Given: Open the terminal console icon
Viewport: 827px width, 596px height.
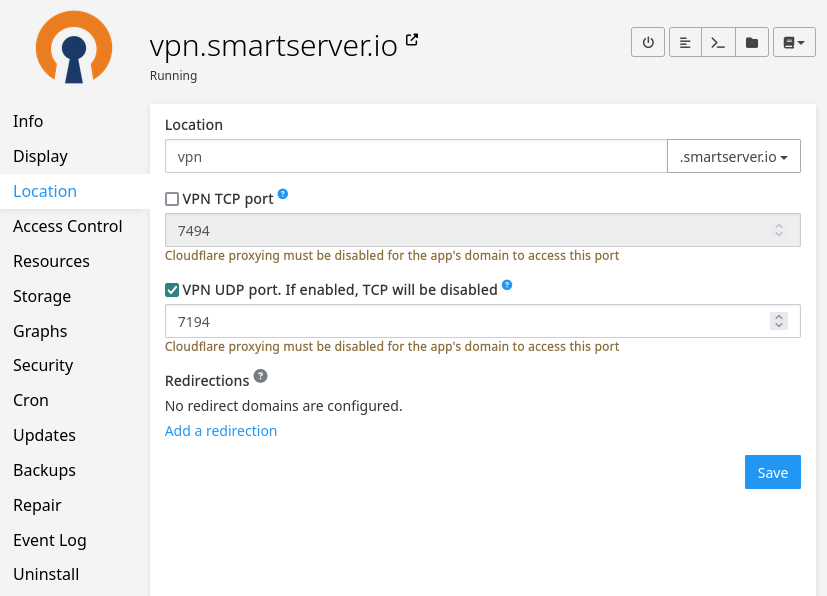Looking at the screenshot, I should coord(717,43).
